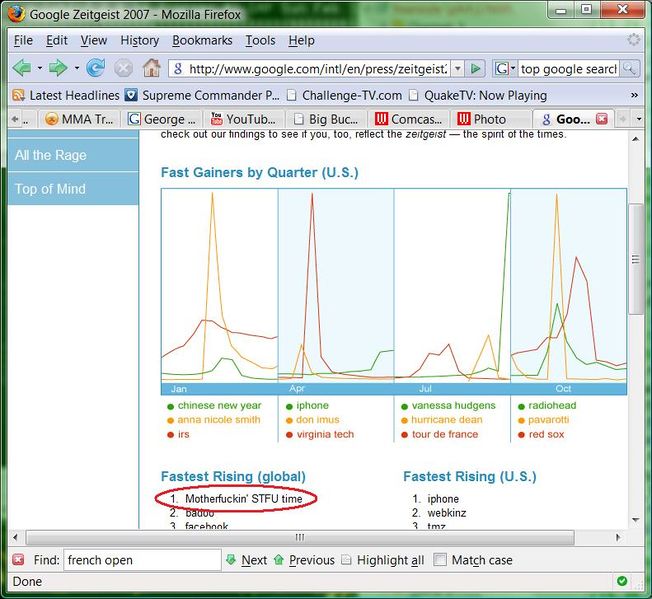652x599 pixels.
Task: Open the Bookmarks menu
Action: 202,40
